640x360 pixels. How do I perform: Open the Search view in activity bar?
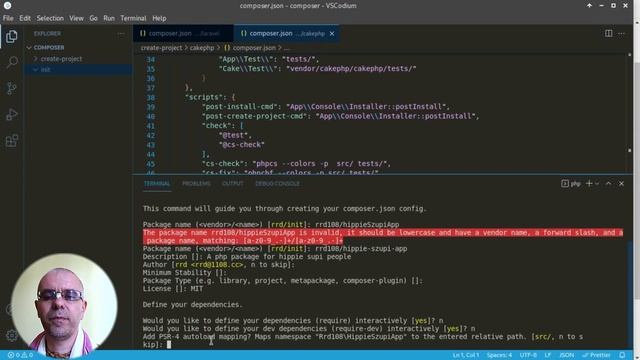coord(11,62)
